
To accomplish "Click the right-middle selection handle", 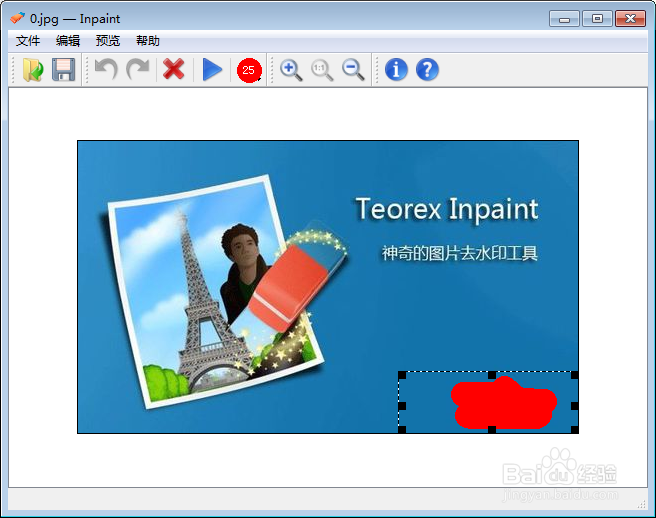I will coord(574,405).
